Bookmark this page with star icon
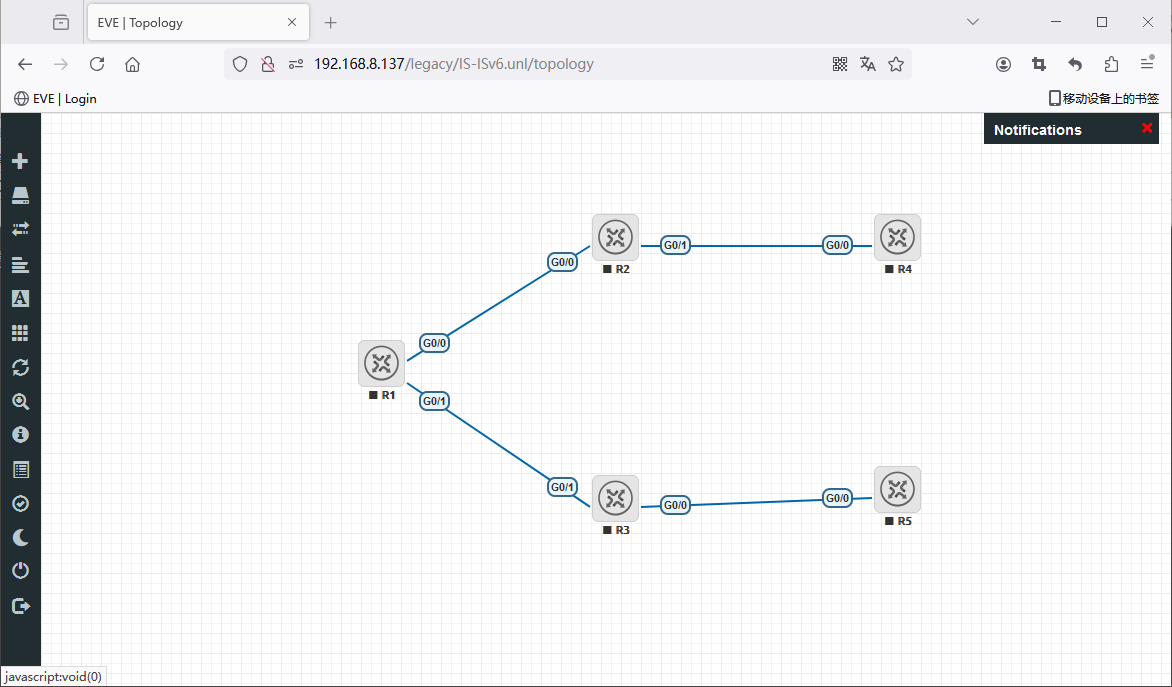Viewport: 1172px width, 687px height. point(896,64)
